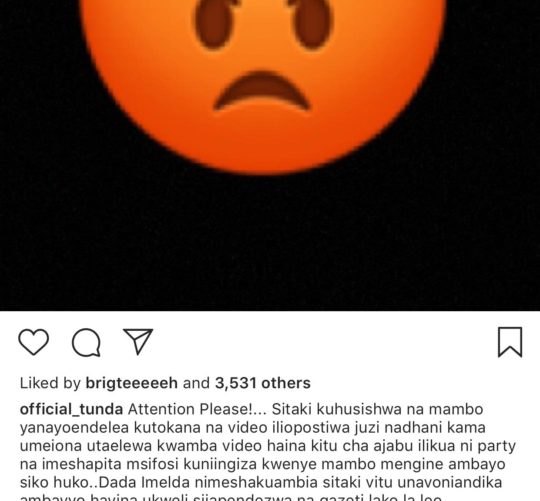The image size is (540, 501).
Task: Open brigteeeeeh's profile from the likes line
Action: [132, 383]
